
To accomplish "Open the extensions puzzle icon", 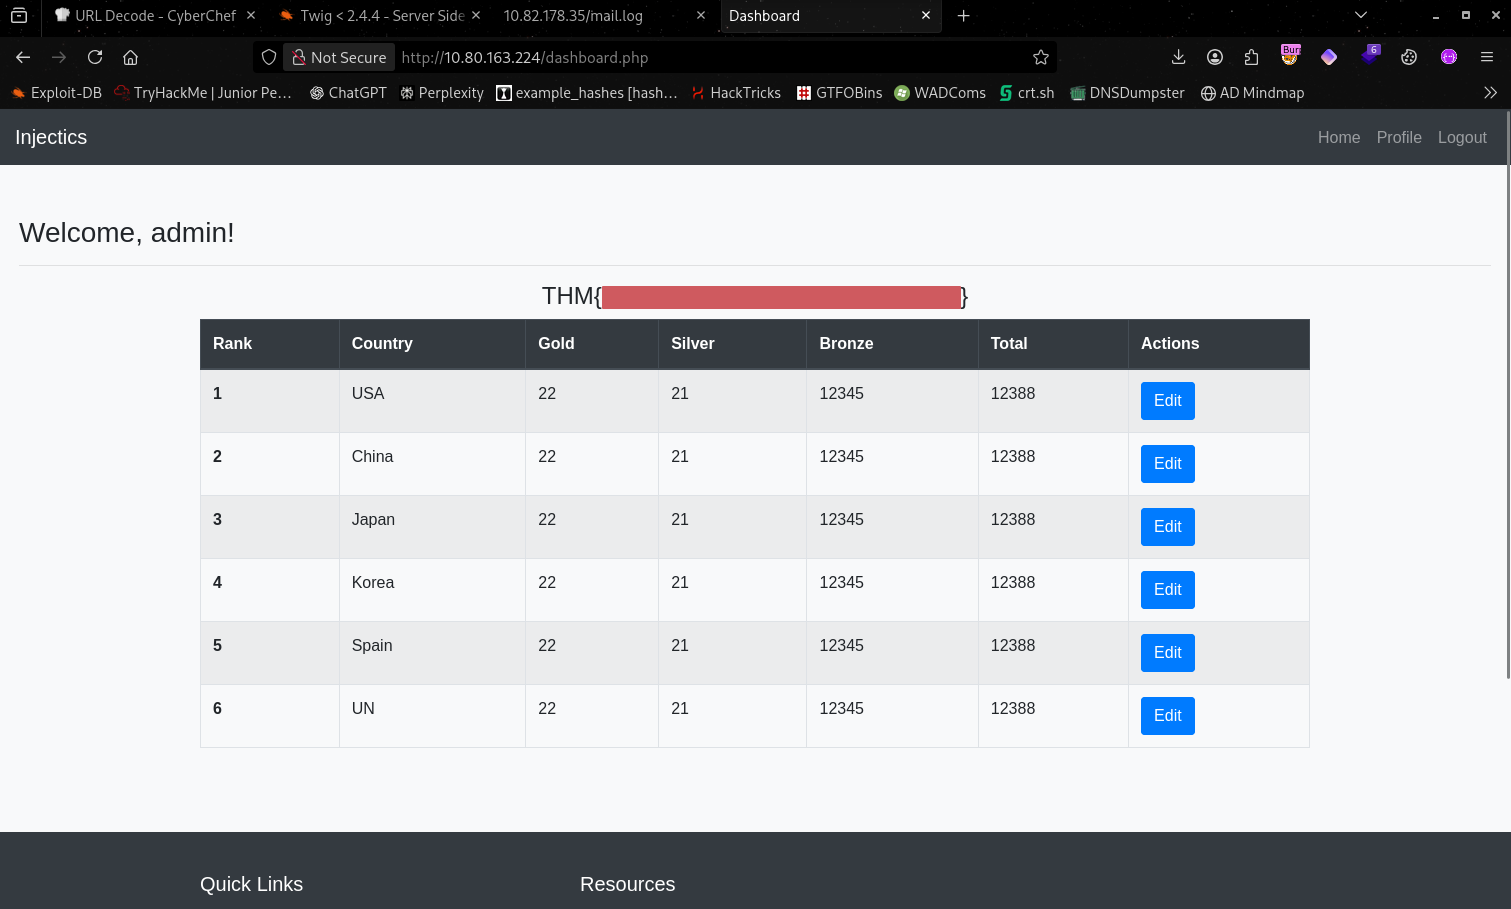I will (1251, 57).
